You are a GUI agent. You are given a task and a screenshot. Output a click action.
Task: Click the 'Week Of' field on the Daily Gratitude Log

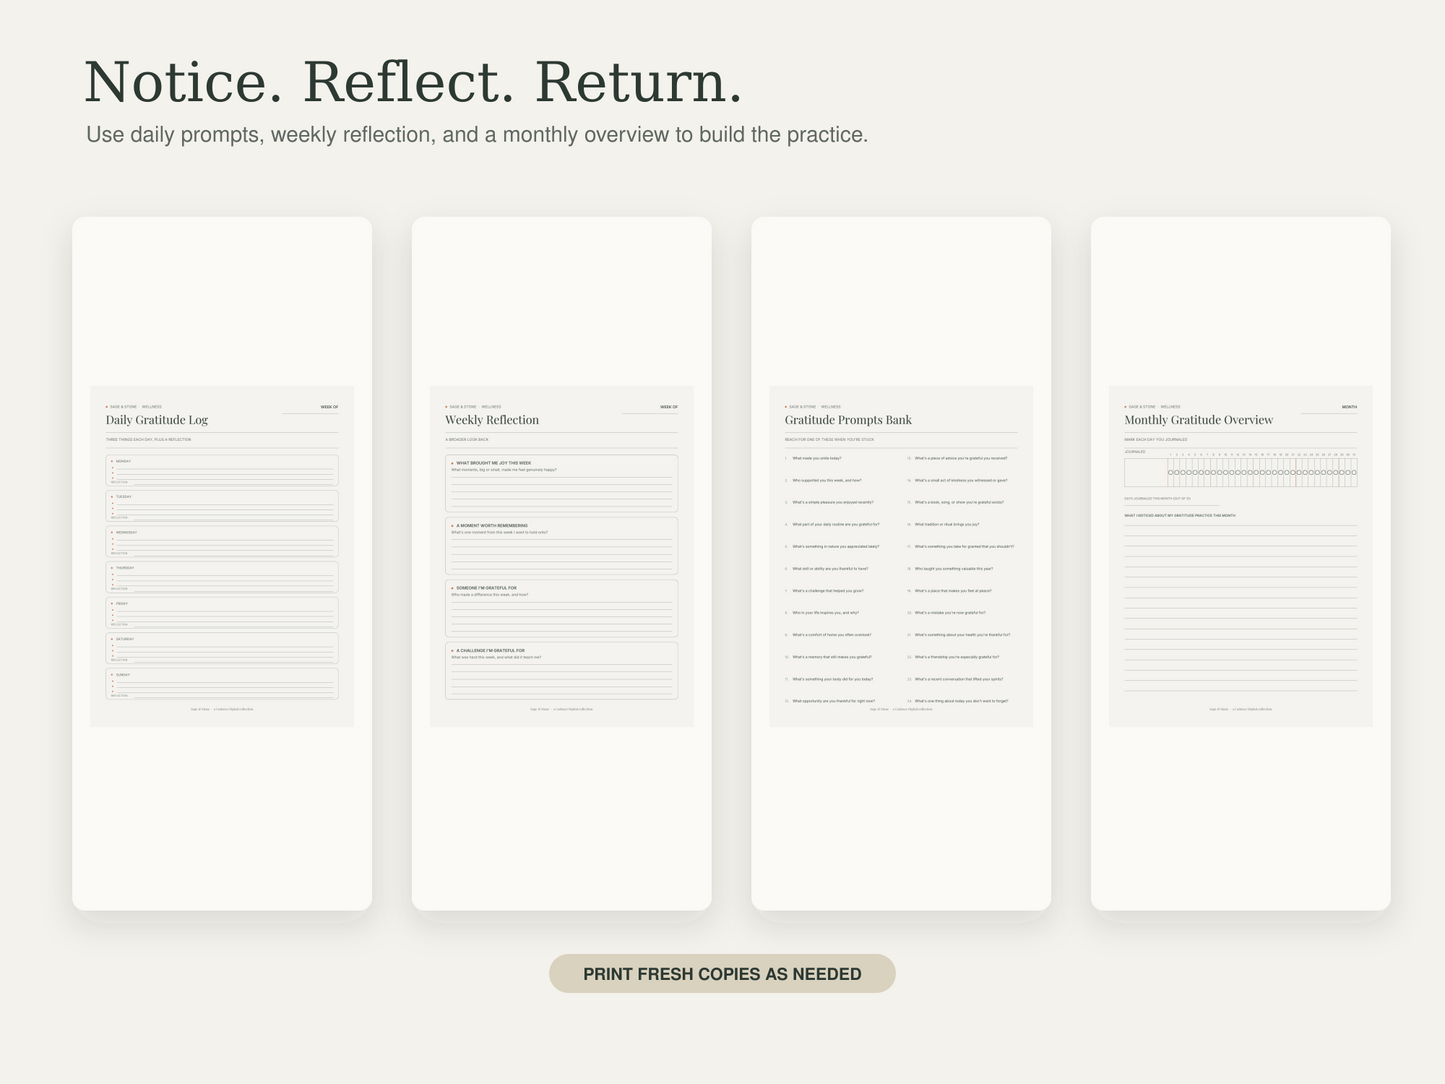pos(310,408)
